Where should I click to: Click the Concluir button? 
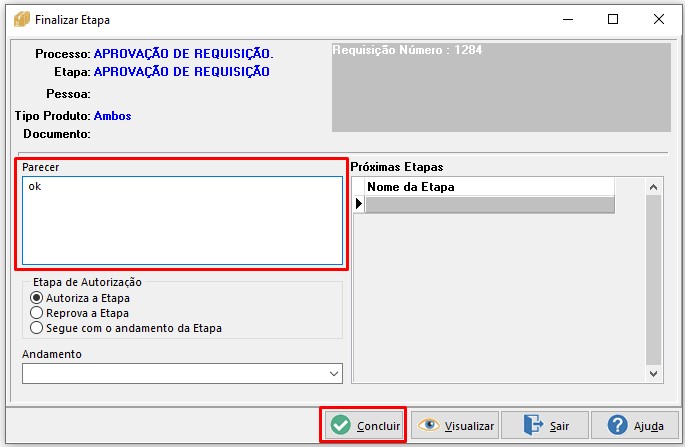click(x=363, y=425)
